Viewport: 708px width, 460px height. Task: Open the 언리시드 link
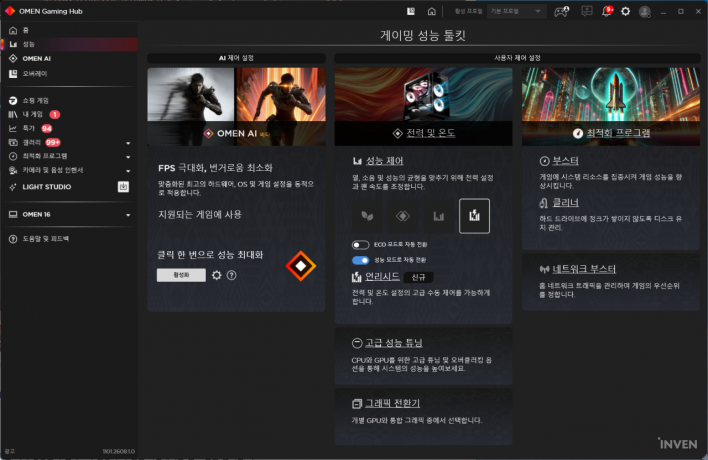(x=382, y=276)
